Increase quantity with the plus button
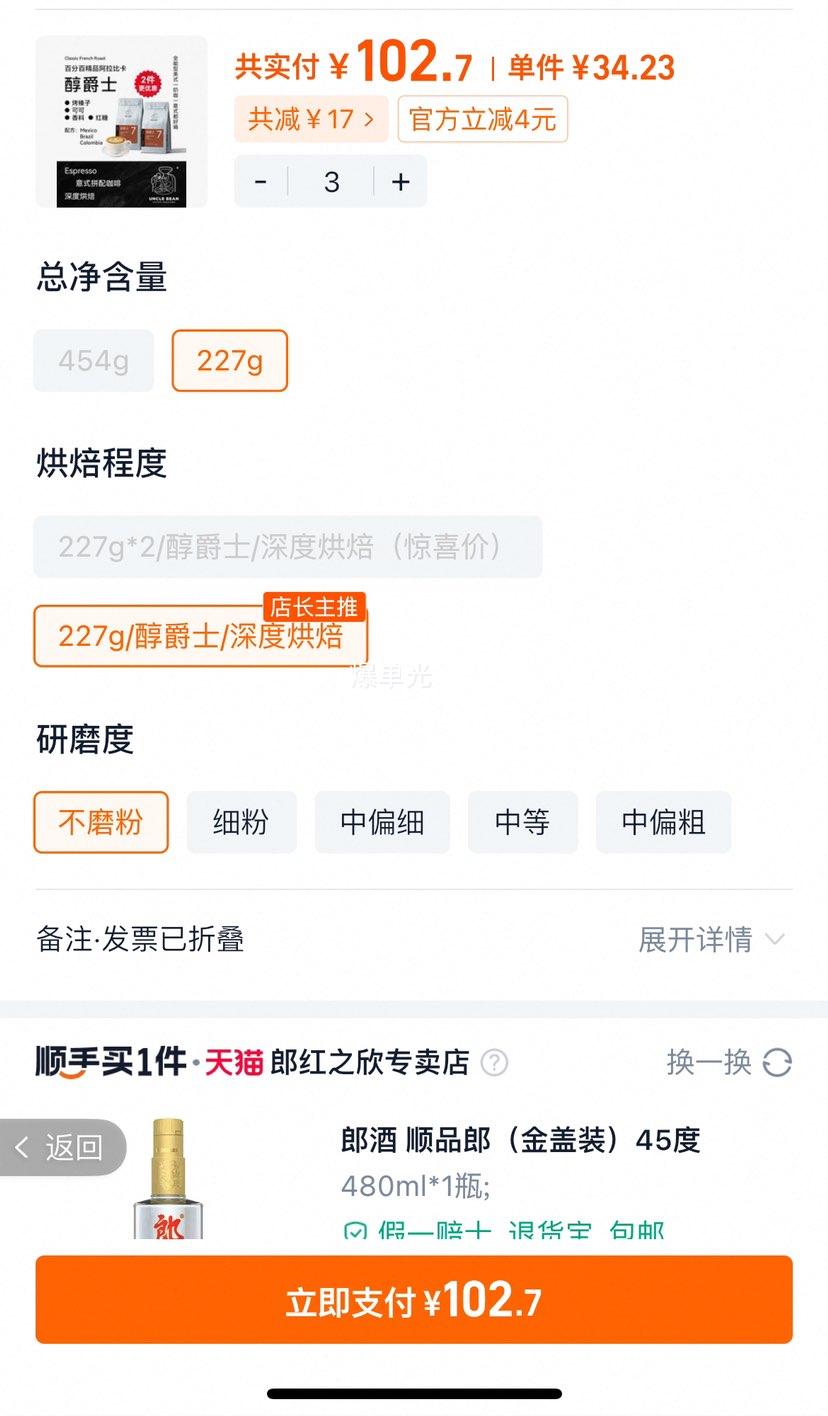Screen dimensions: 828x1416 point(401,181)
